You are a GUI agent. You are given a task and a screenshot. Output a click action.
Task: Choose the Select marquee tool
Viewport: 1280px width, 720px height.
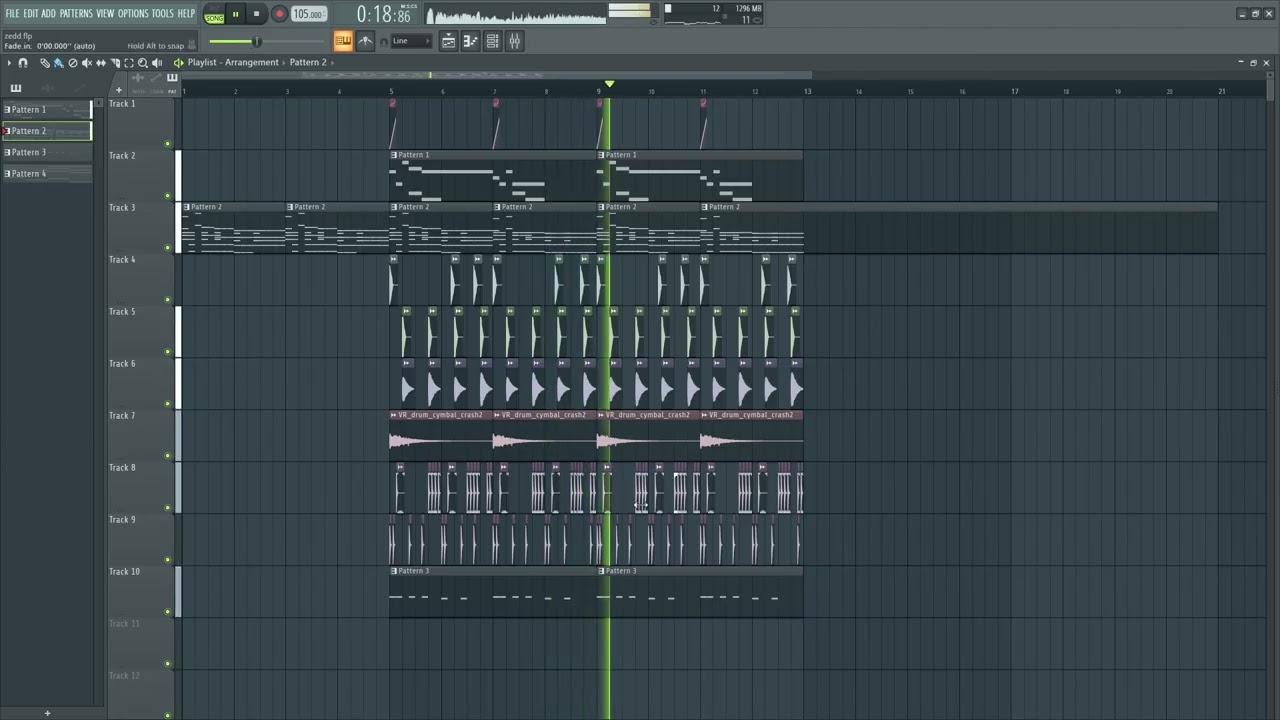click(129, 63)
